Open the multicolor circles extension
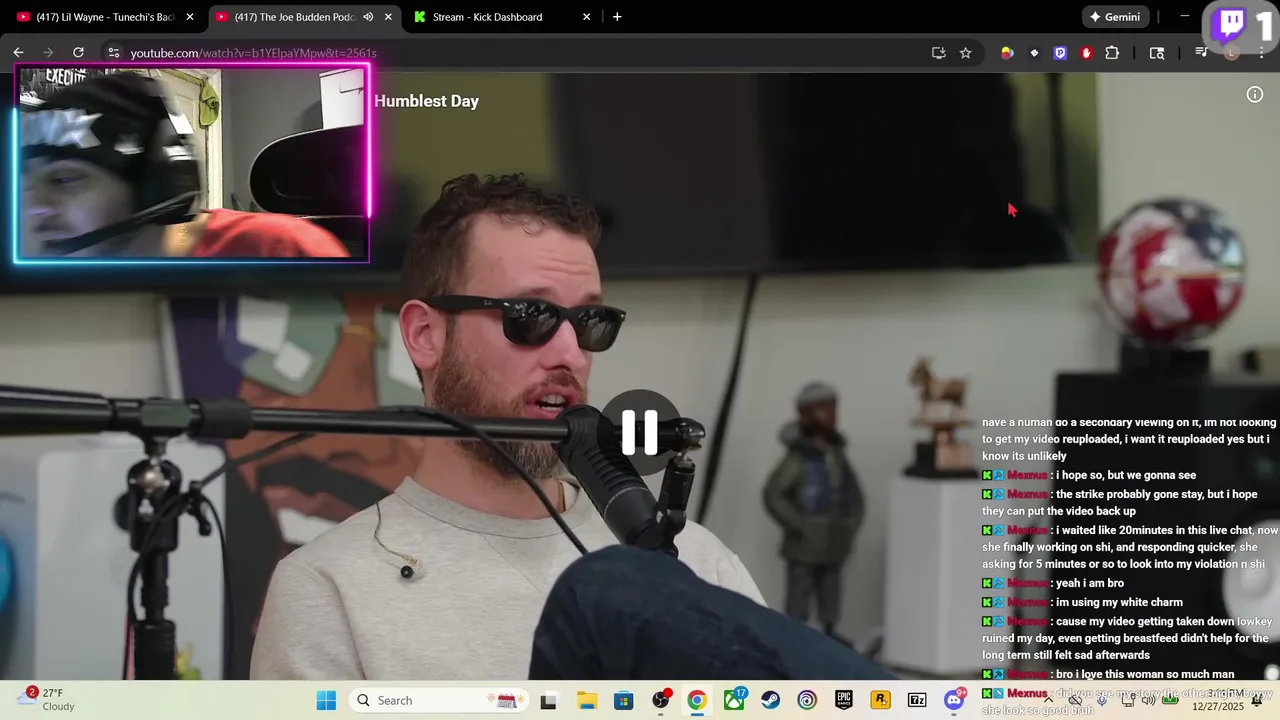The height and width of the screenshot is (720, 1280). pyautogui.click(x=1007, y=53)
